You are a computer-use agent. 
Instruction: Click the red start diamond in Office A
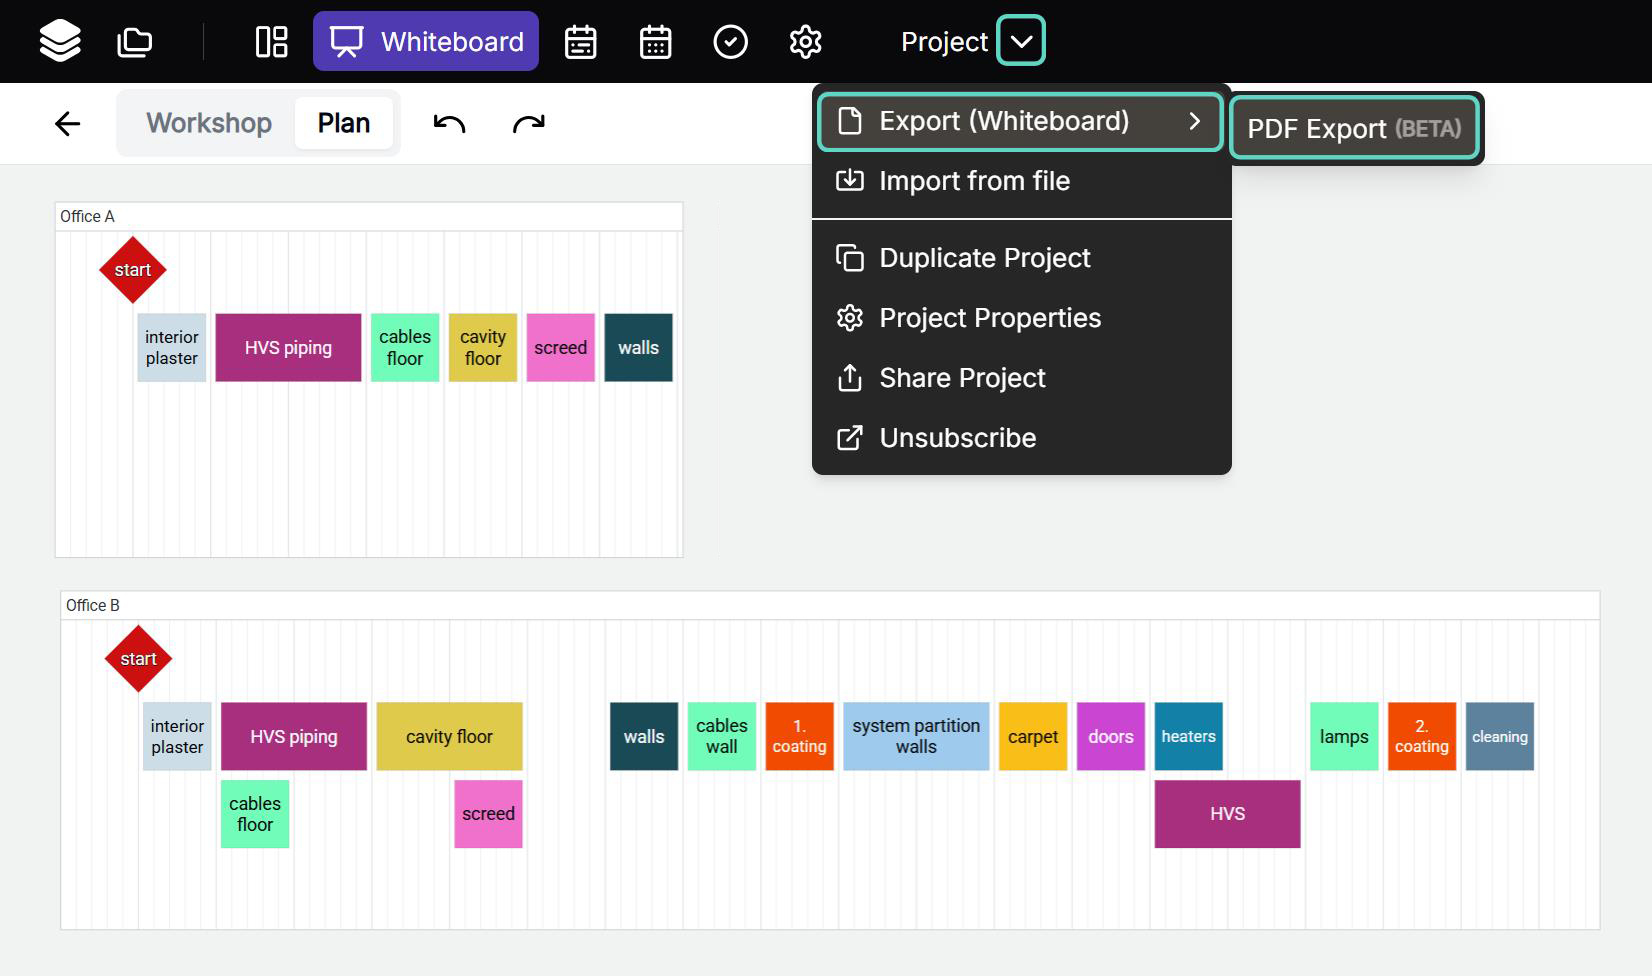[133, 270]
